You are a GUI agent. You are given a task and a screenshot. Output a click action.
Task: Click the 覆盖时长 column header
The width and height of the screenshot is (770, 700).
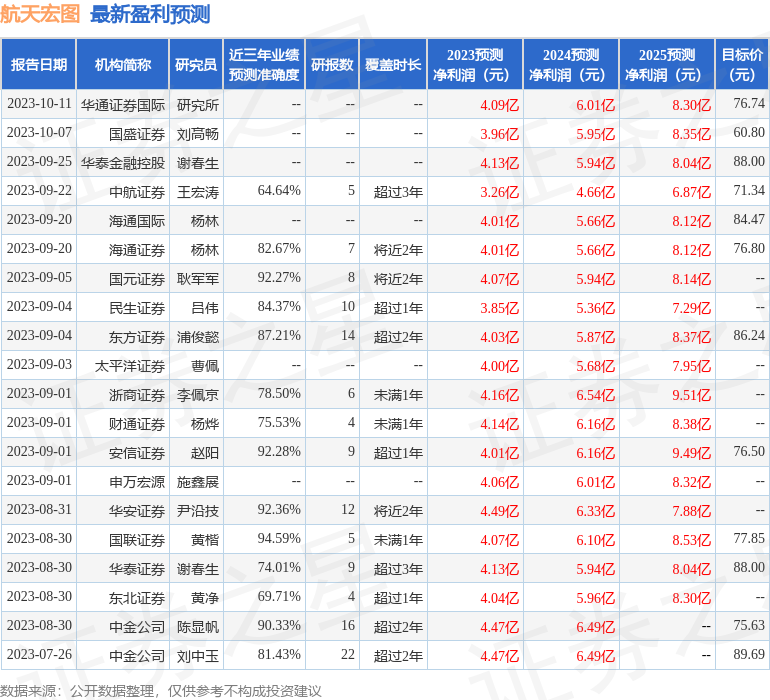(x=393, y=64)
